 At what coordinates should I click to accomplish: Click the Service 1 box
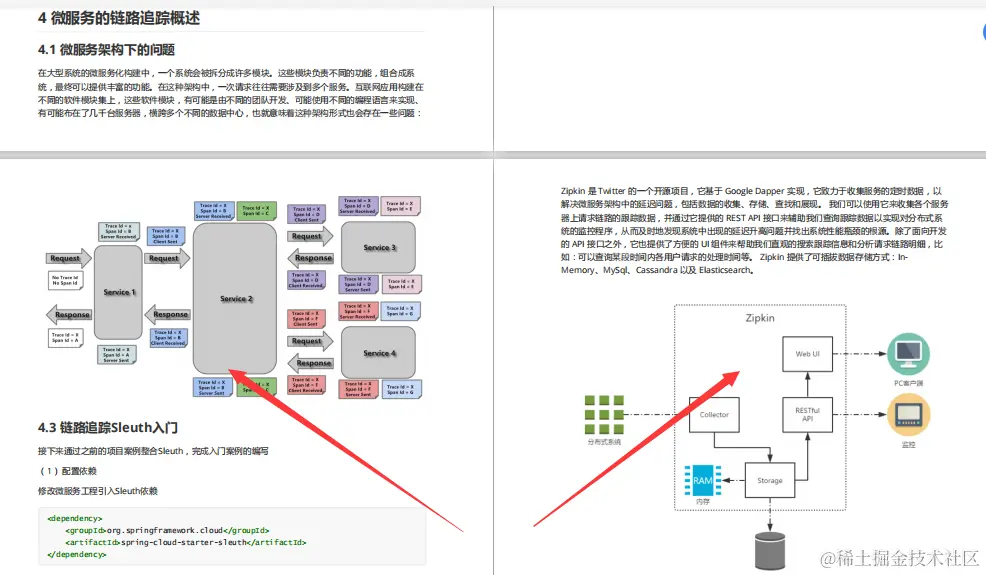coord(118,293)
